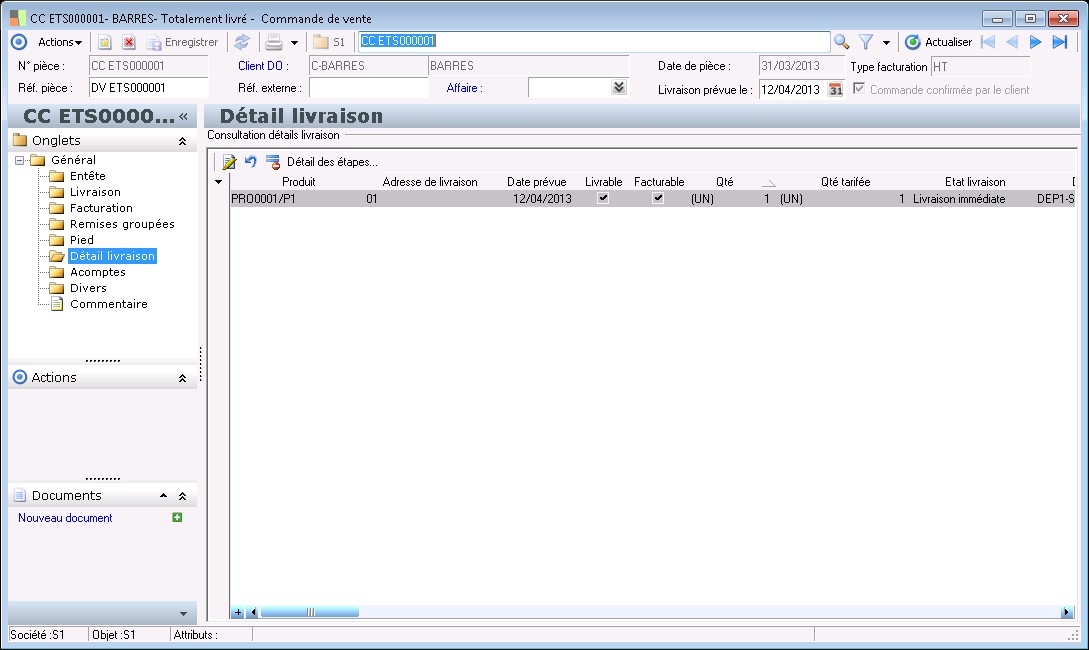Click the horizontal scrollbar thumb
Image resolution: width=1089 pixels, height=650 pixels.
point(310,612)
